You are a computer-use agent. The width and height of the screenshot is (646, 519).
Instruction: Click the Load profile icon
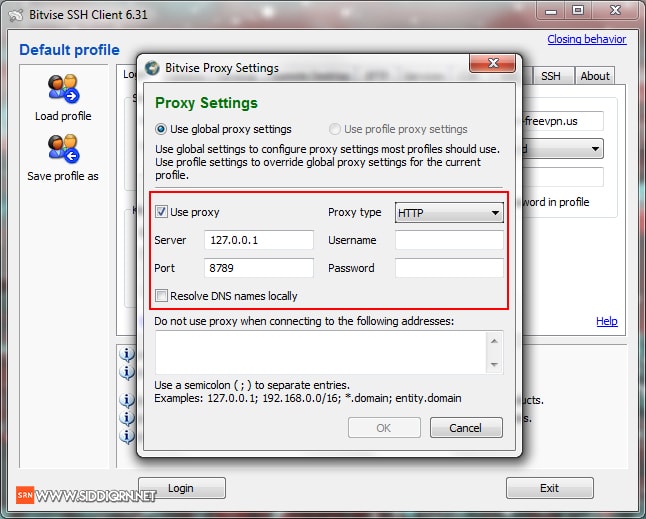tap(63, 89)
